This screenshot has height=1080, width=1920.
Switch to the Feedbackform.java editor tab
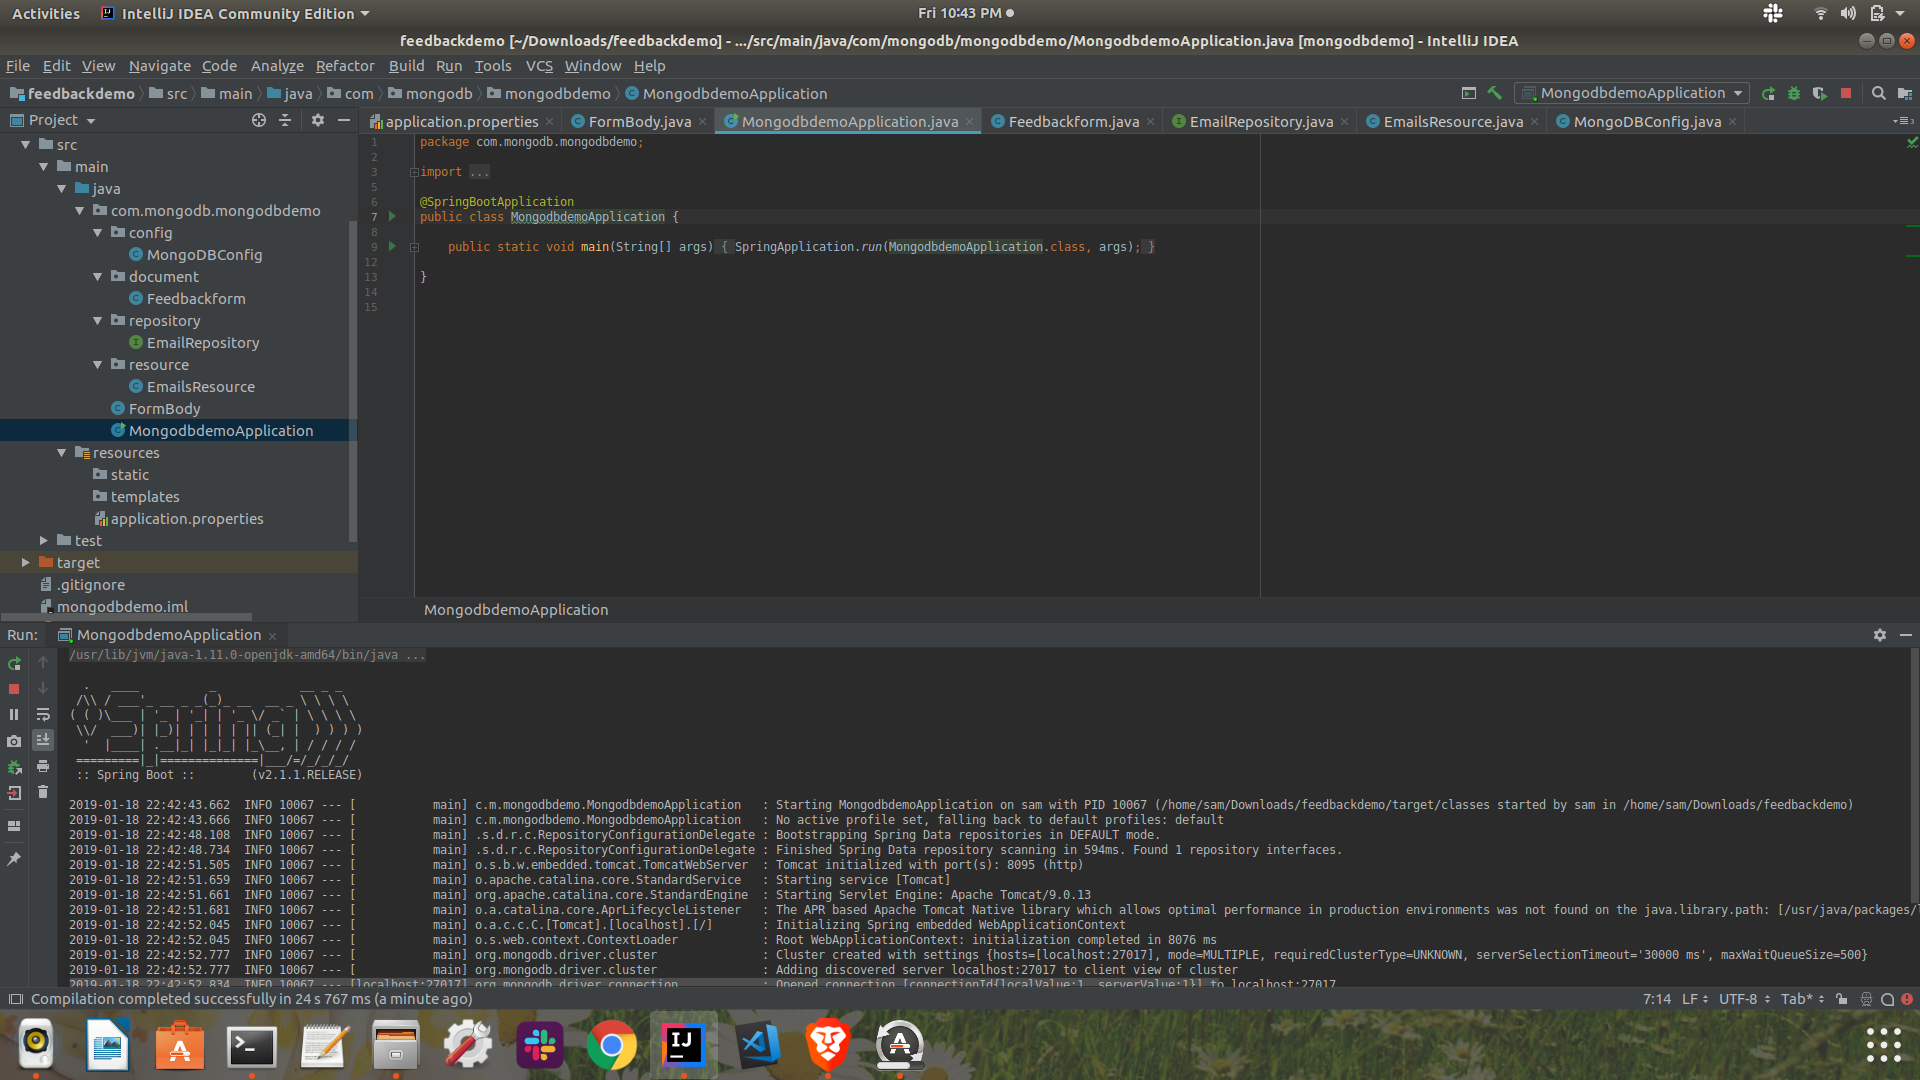[x=1073, y=121]
